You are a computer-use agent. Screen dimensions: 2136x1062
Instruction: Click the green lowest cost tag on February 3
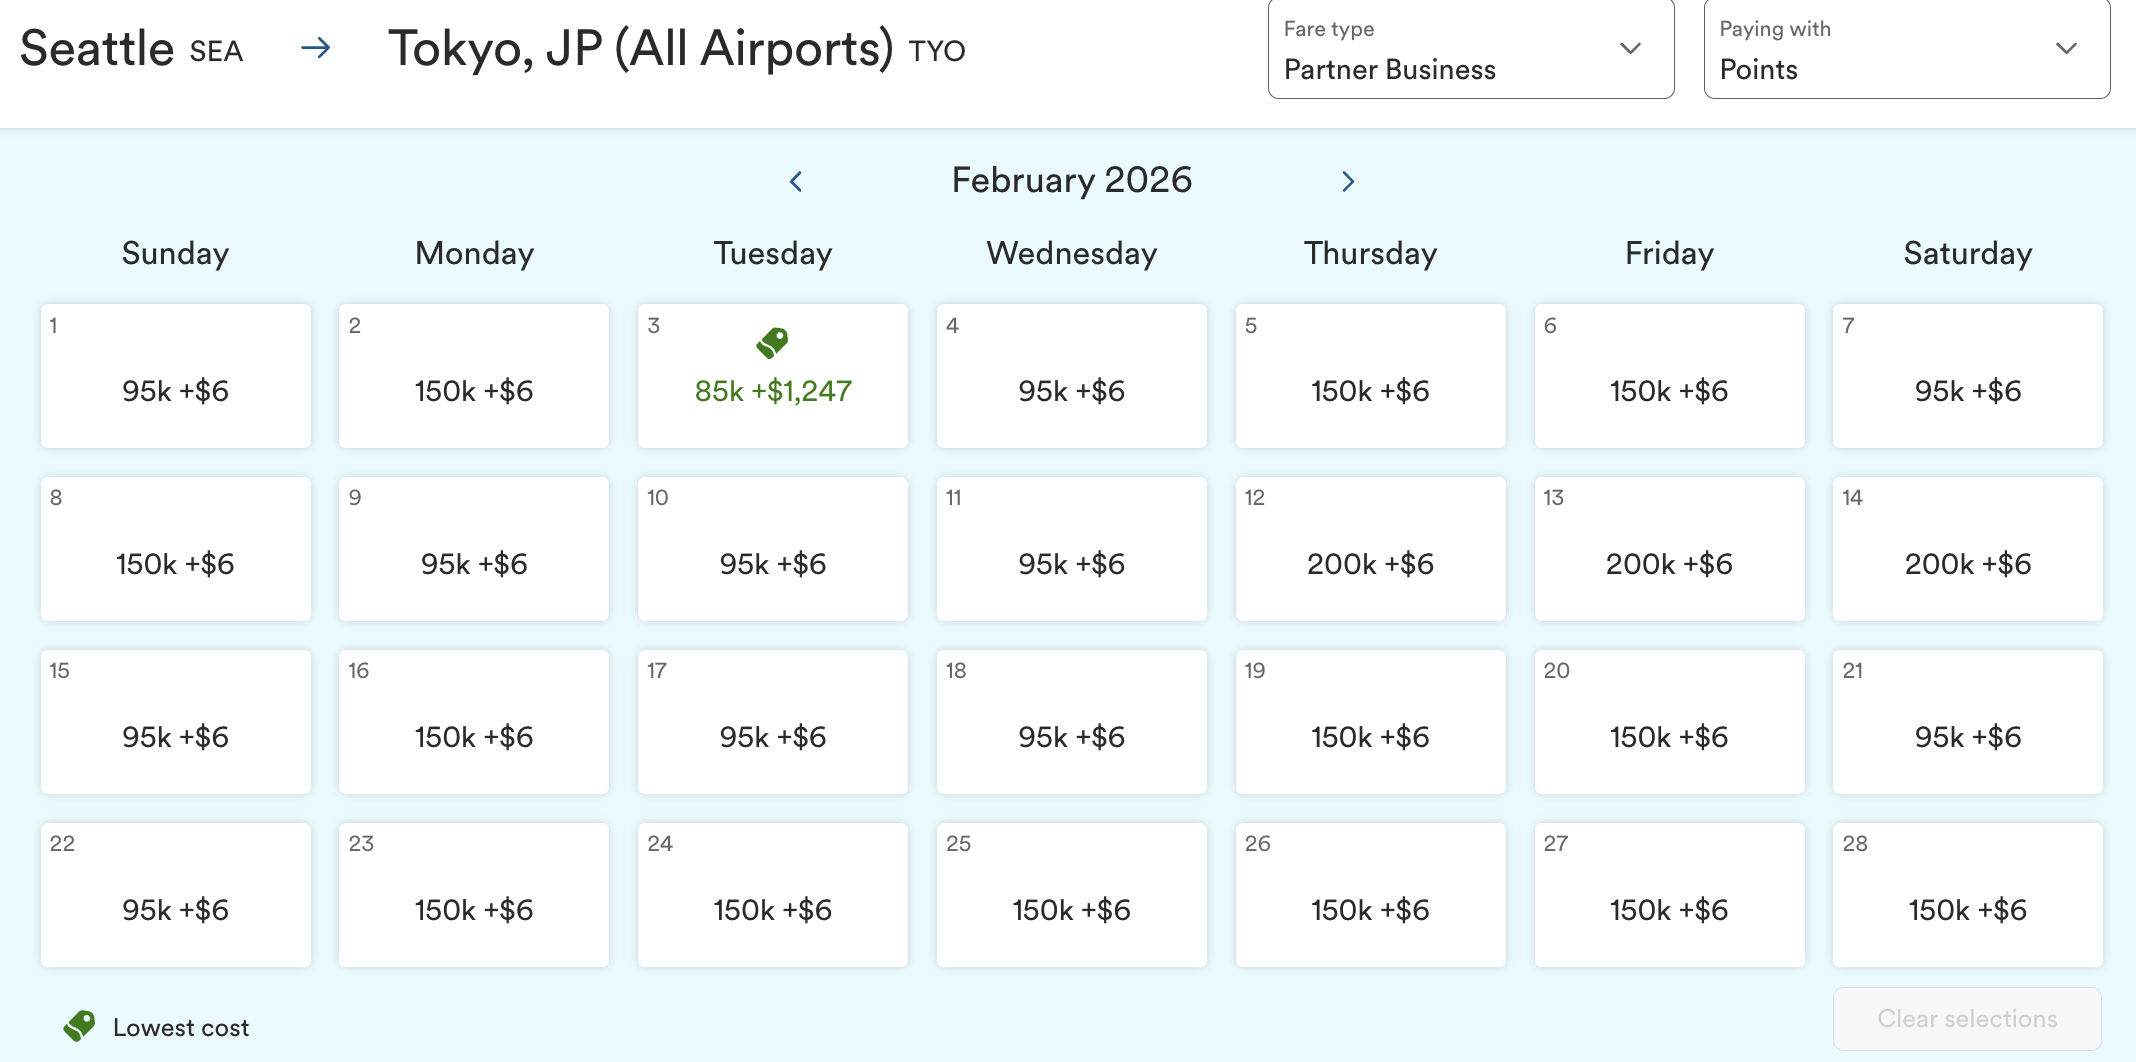[x=772, y=343]
